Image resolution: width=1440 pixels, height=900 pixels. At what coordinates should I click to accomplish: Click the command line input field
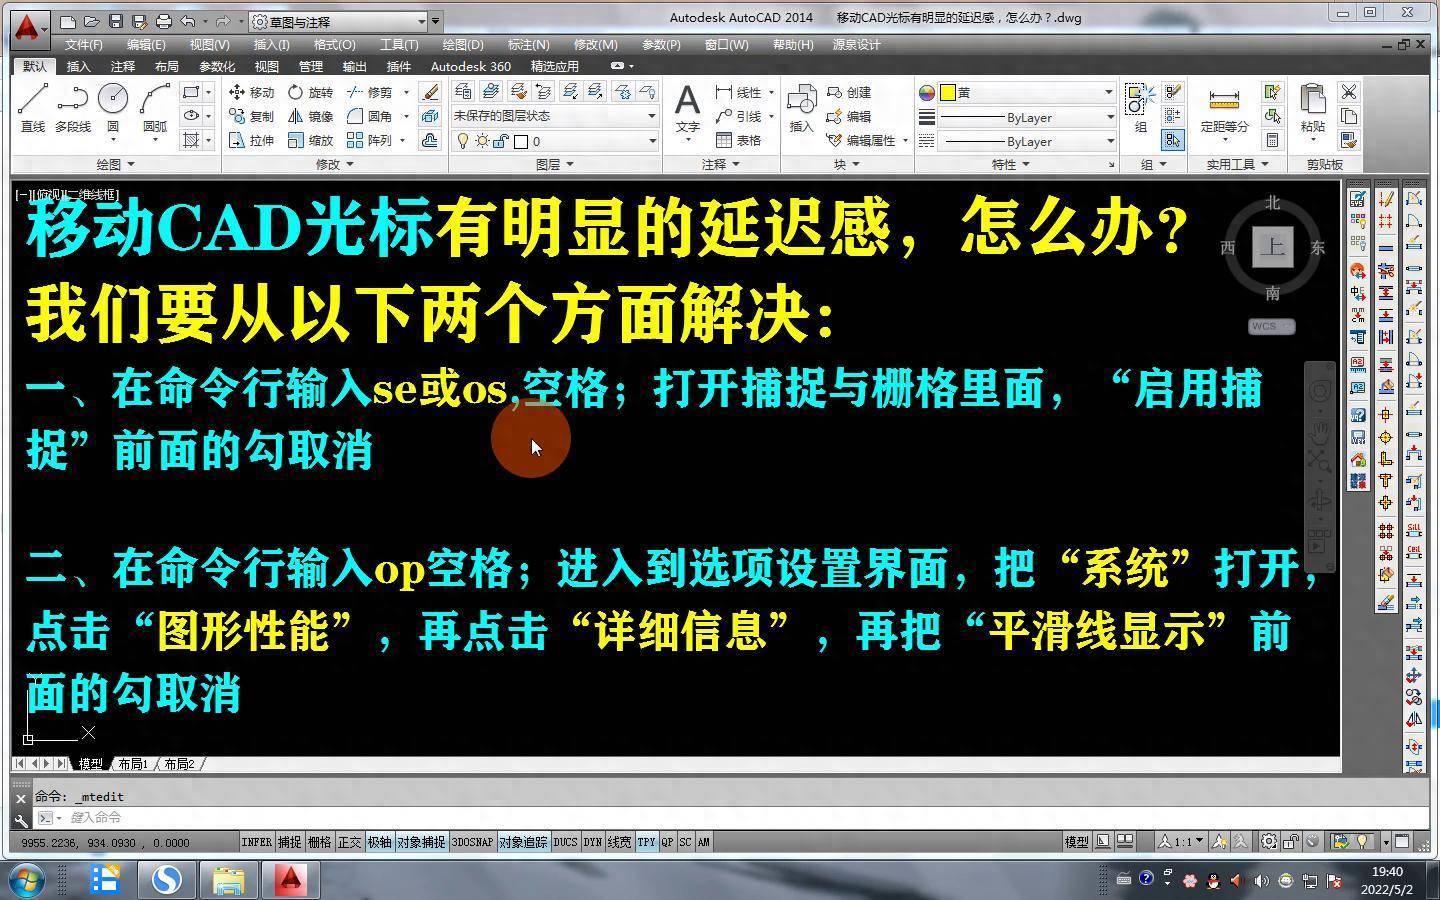(x=400, y=818)
